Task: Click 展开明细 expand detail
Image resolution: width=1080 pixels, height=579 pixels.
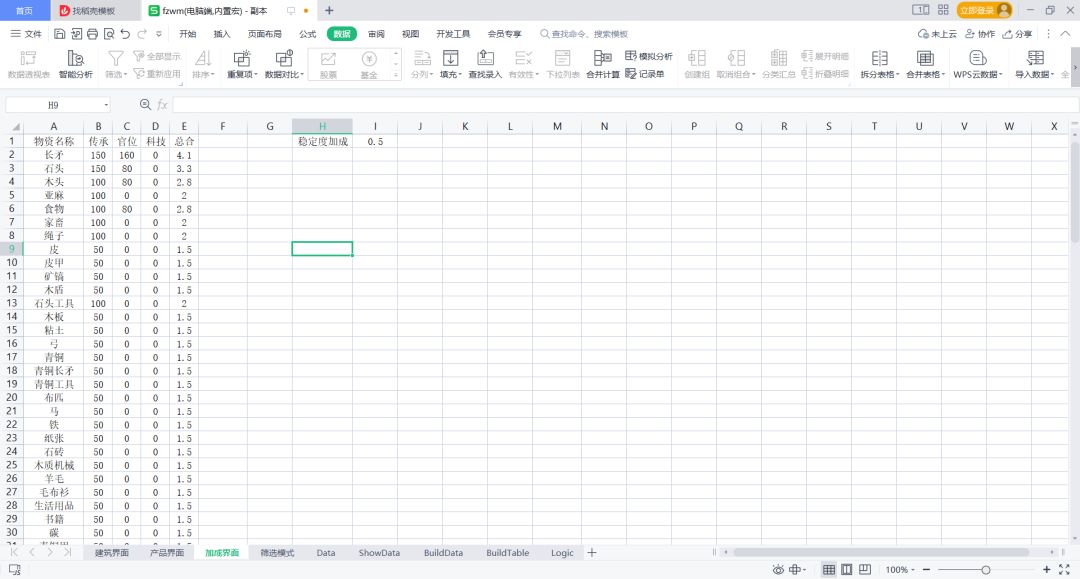Action: pyautogui.click(x=825, y=56)
